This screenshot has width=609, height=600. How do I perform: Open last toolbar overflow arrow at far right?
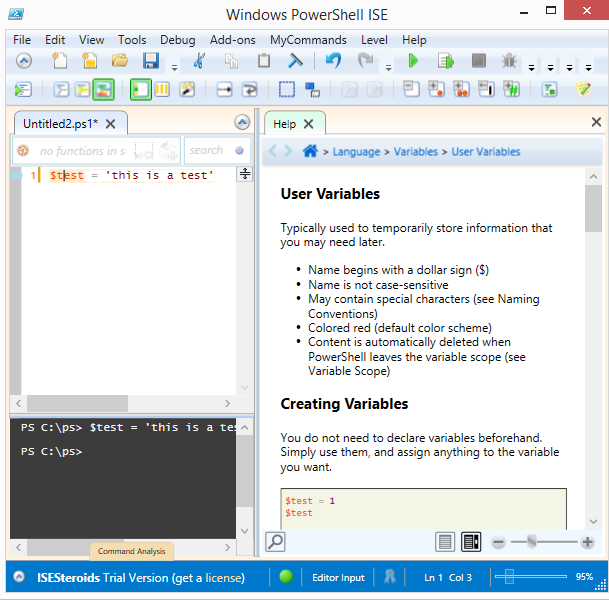[x=589, y=68]
